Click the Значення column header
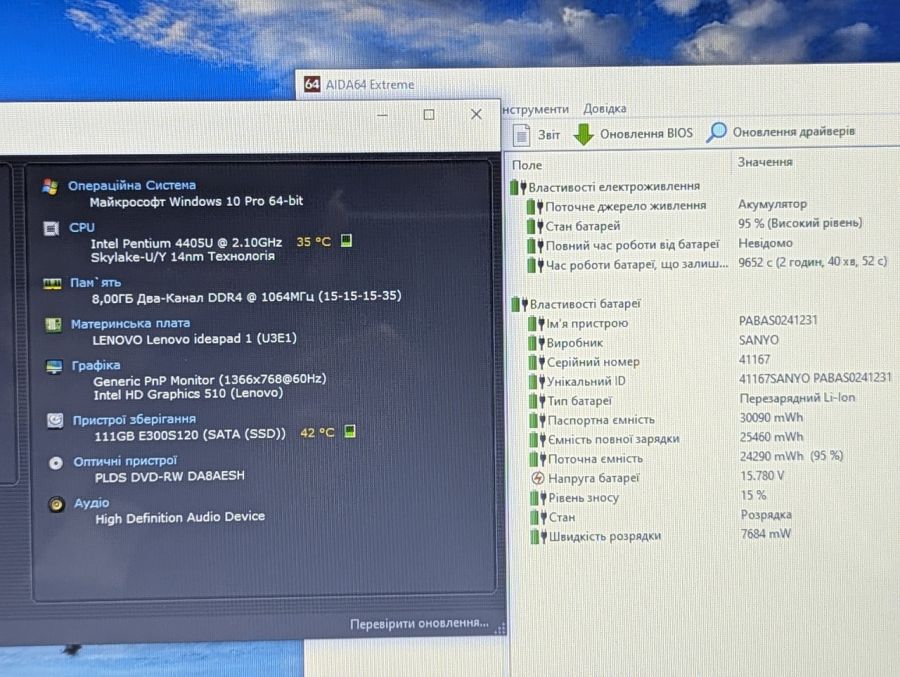The width and height of the screenshot is (900, 677). point(765,162)
